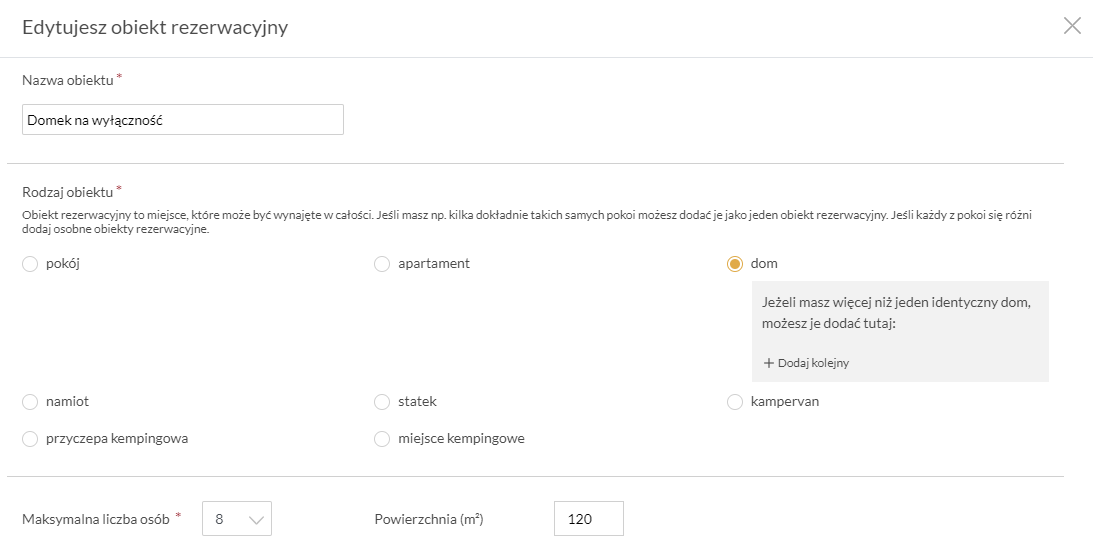Click the "Edytujesz obiekt rezerwacyjny" dialog title
This screenshot has width=1093, height=555.
tap(155, 27)
